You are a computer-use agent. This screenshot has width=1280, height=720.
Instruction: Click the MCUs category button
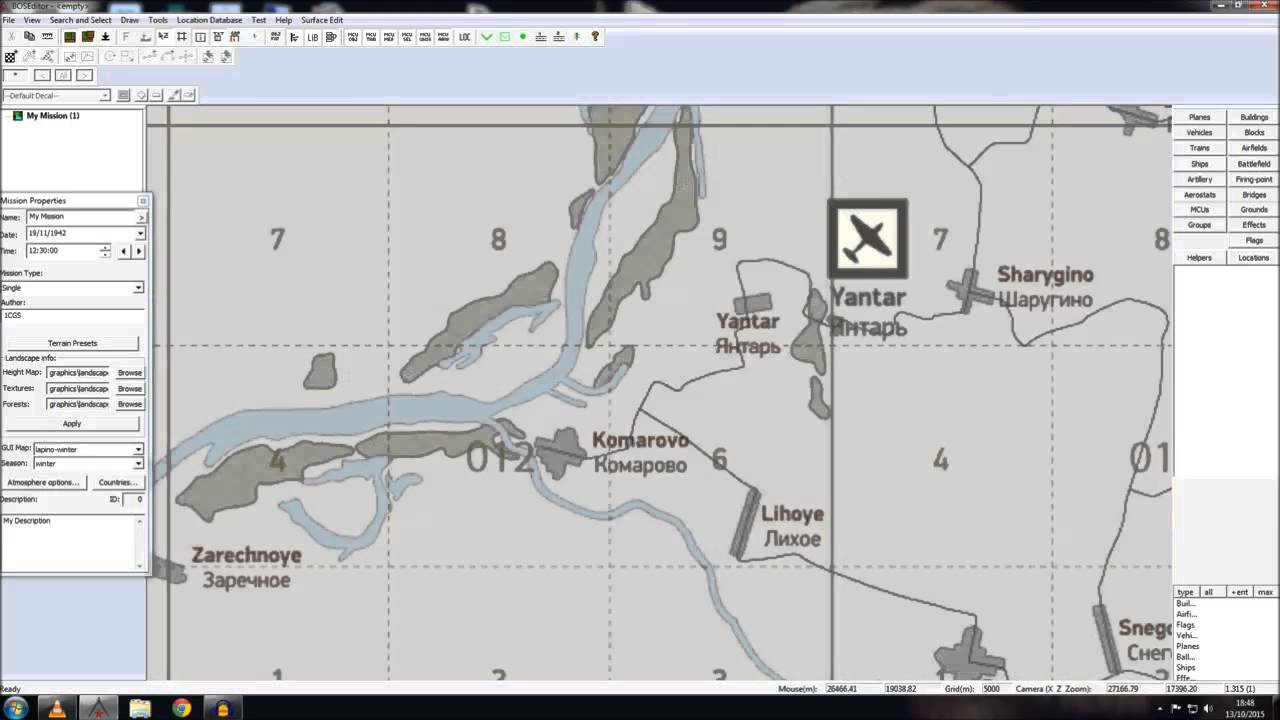[x=1199, y=210]
